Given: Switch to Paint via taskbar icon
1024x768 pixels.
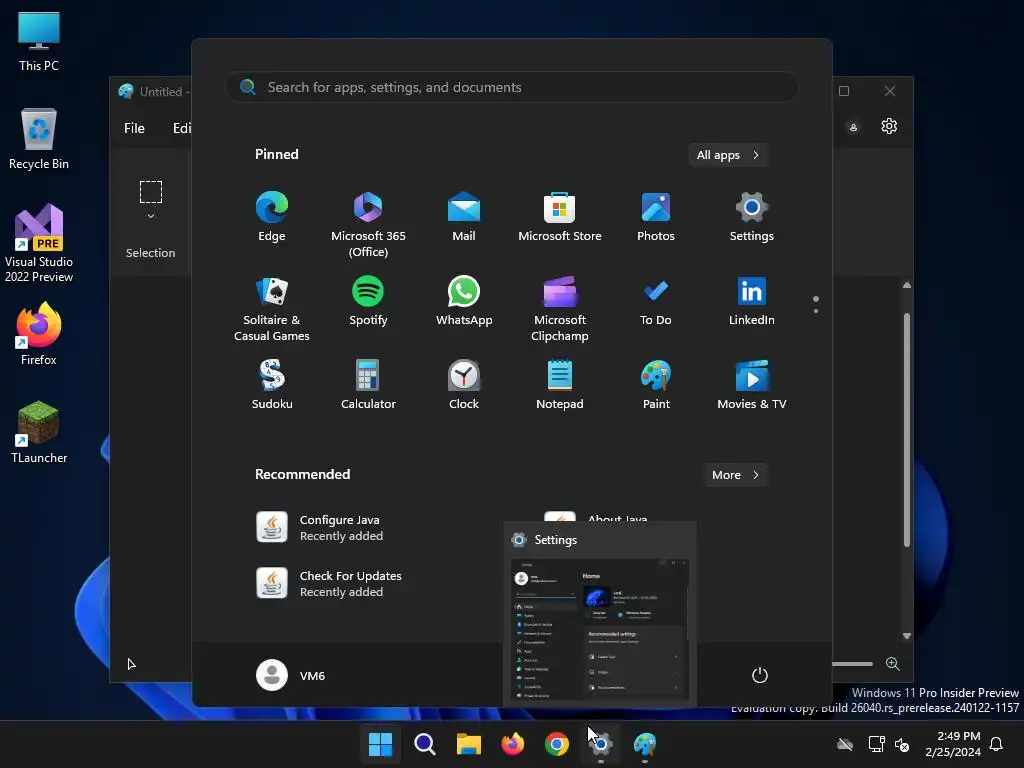Looking at the screenshot, I should pos(645,744).
